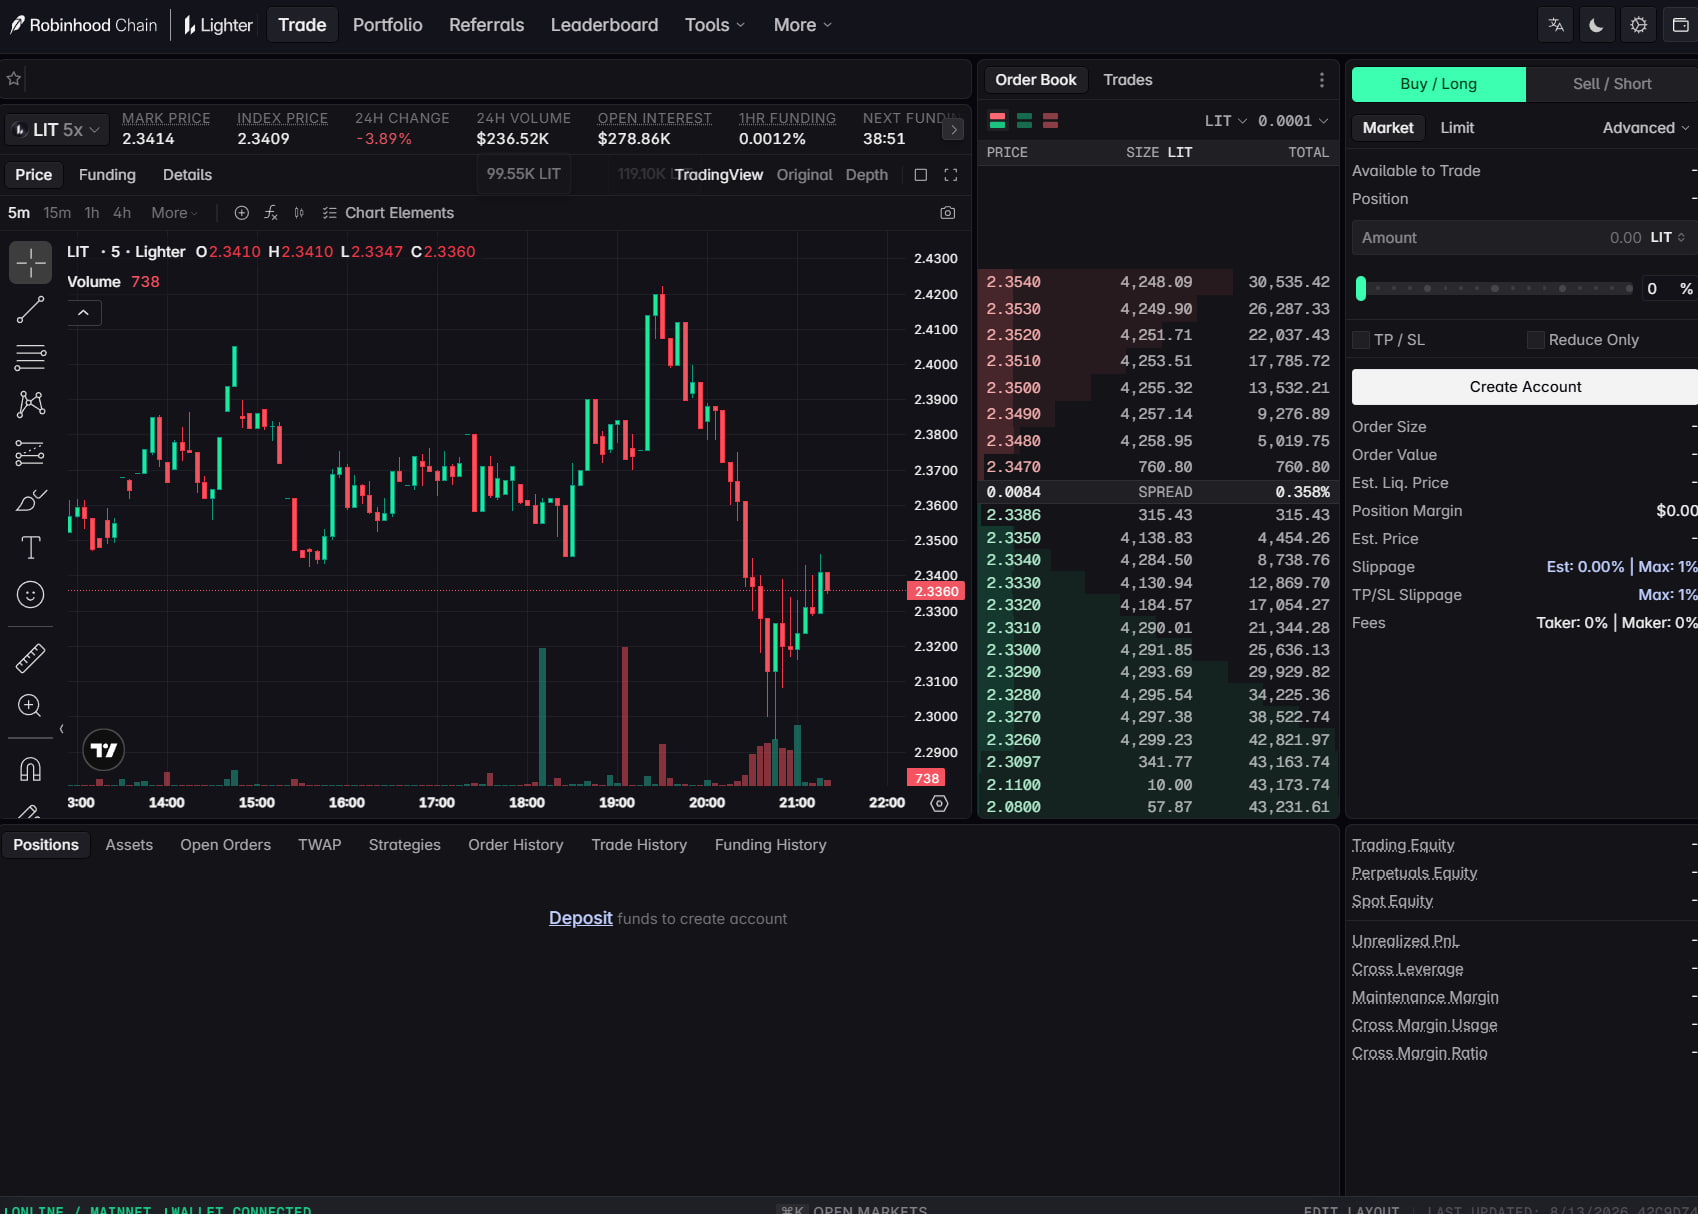Pick the brush drawing tool

31,500
